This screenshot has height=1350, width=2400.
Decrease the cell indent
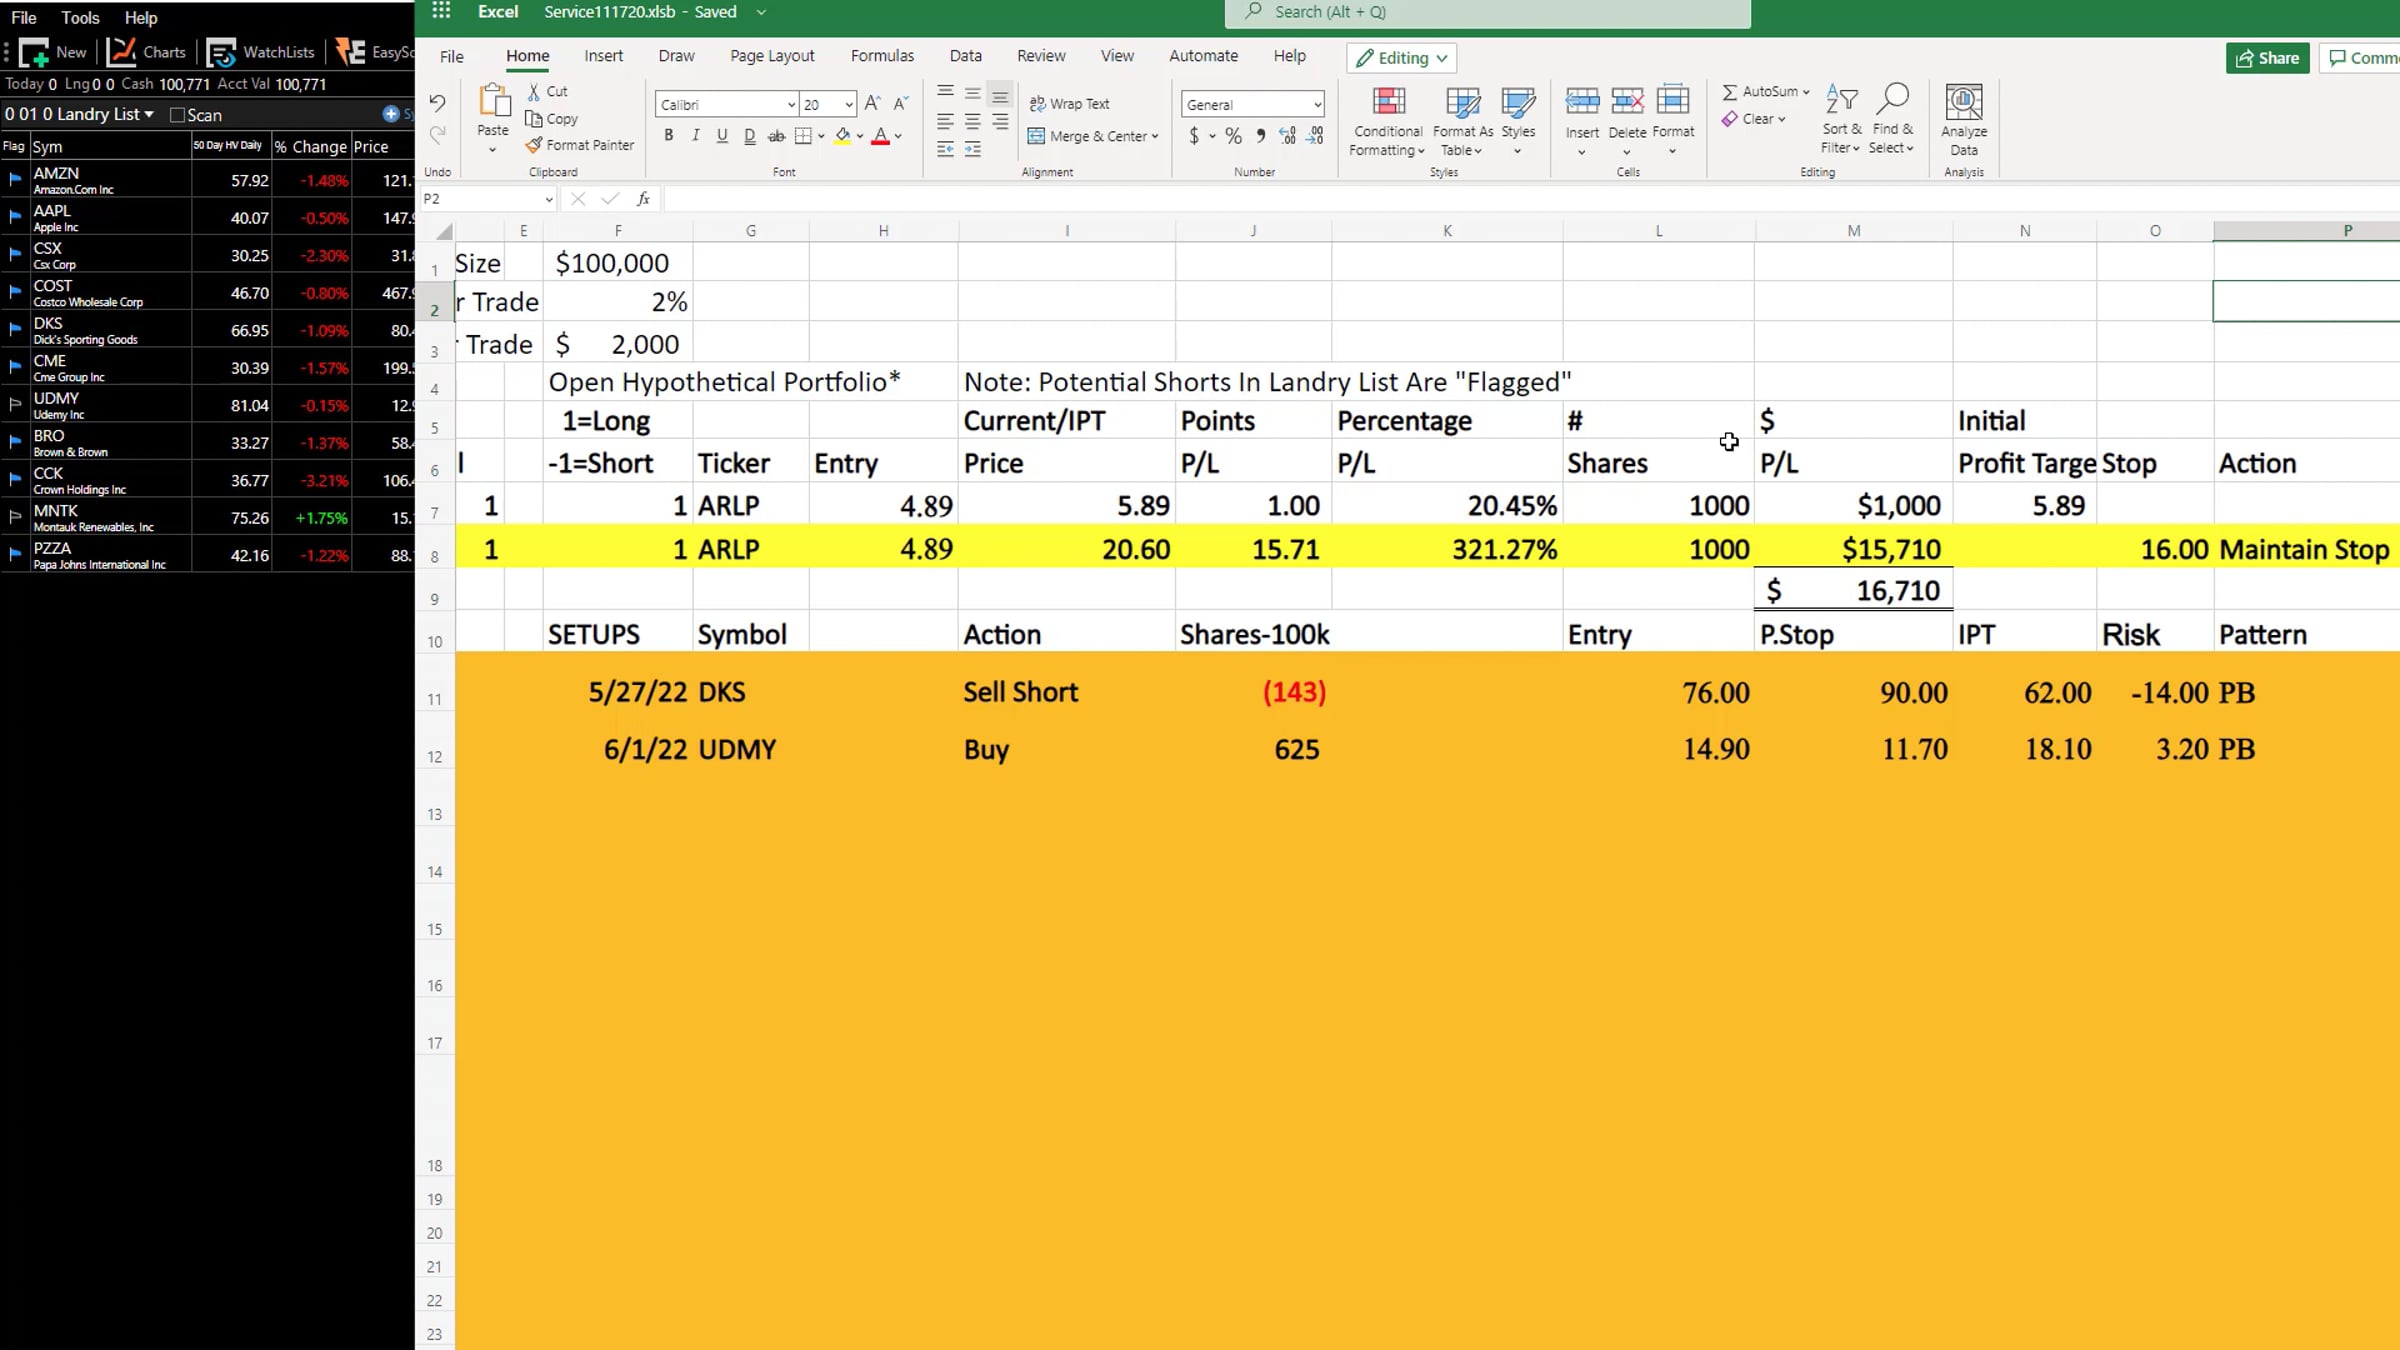[945, 150]
